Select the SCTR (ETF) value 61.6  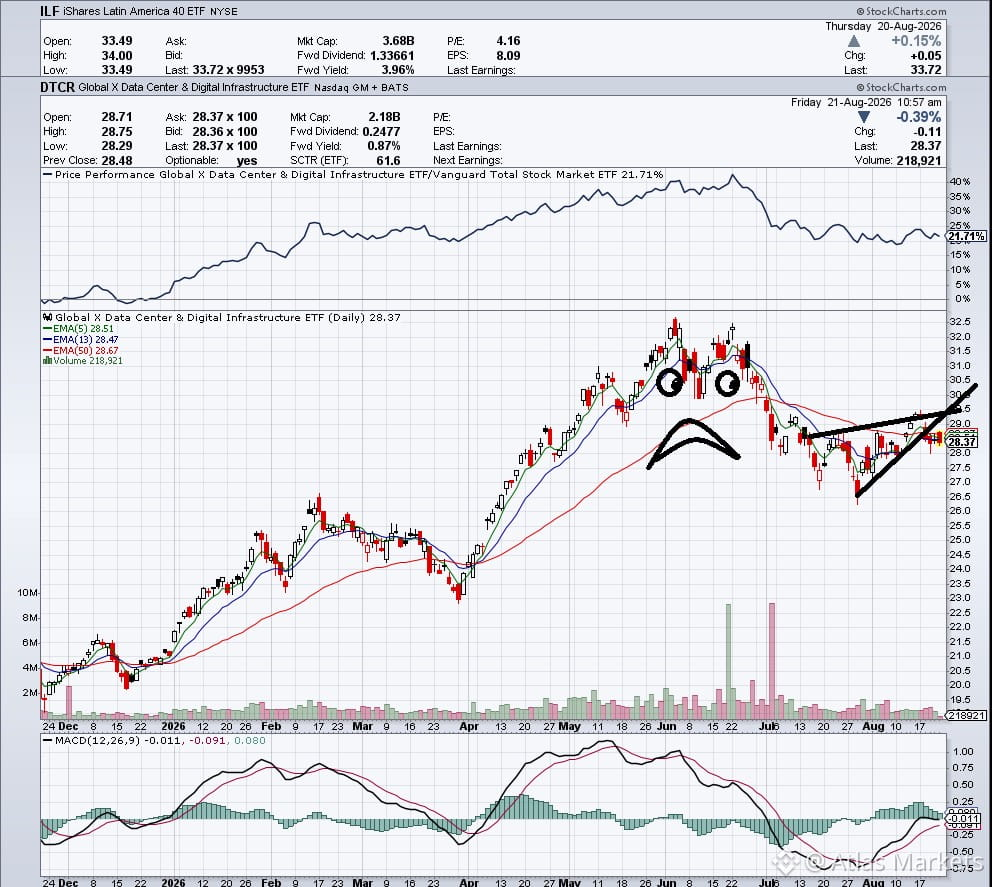(388, 160)
